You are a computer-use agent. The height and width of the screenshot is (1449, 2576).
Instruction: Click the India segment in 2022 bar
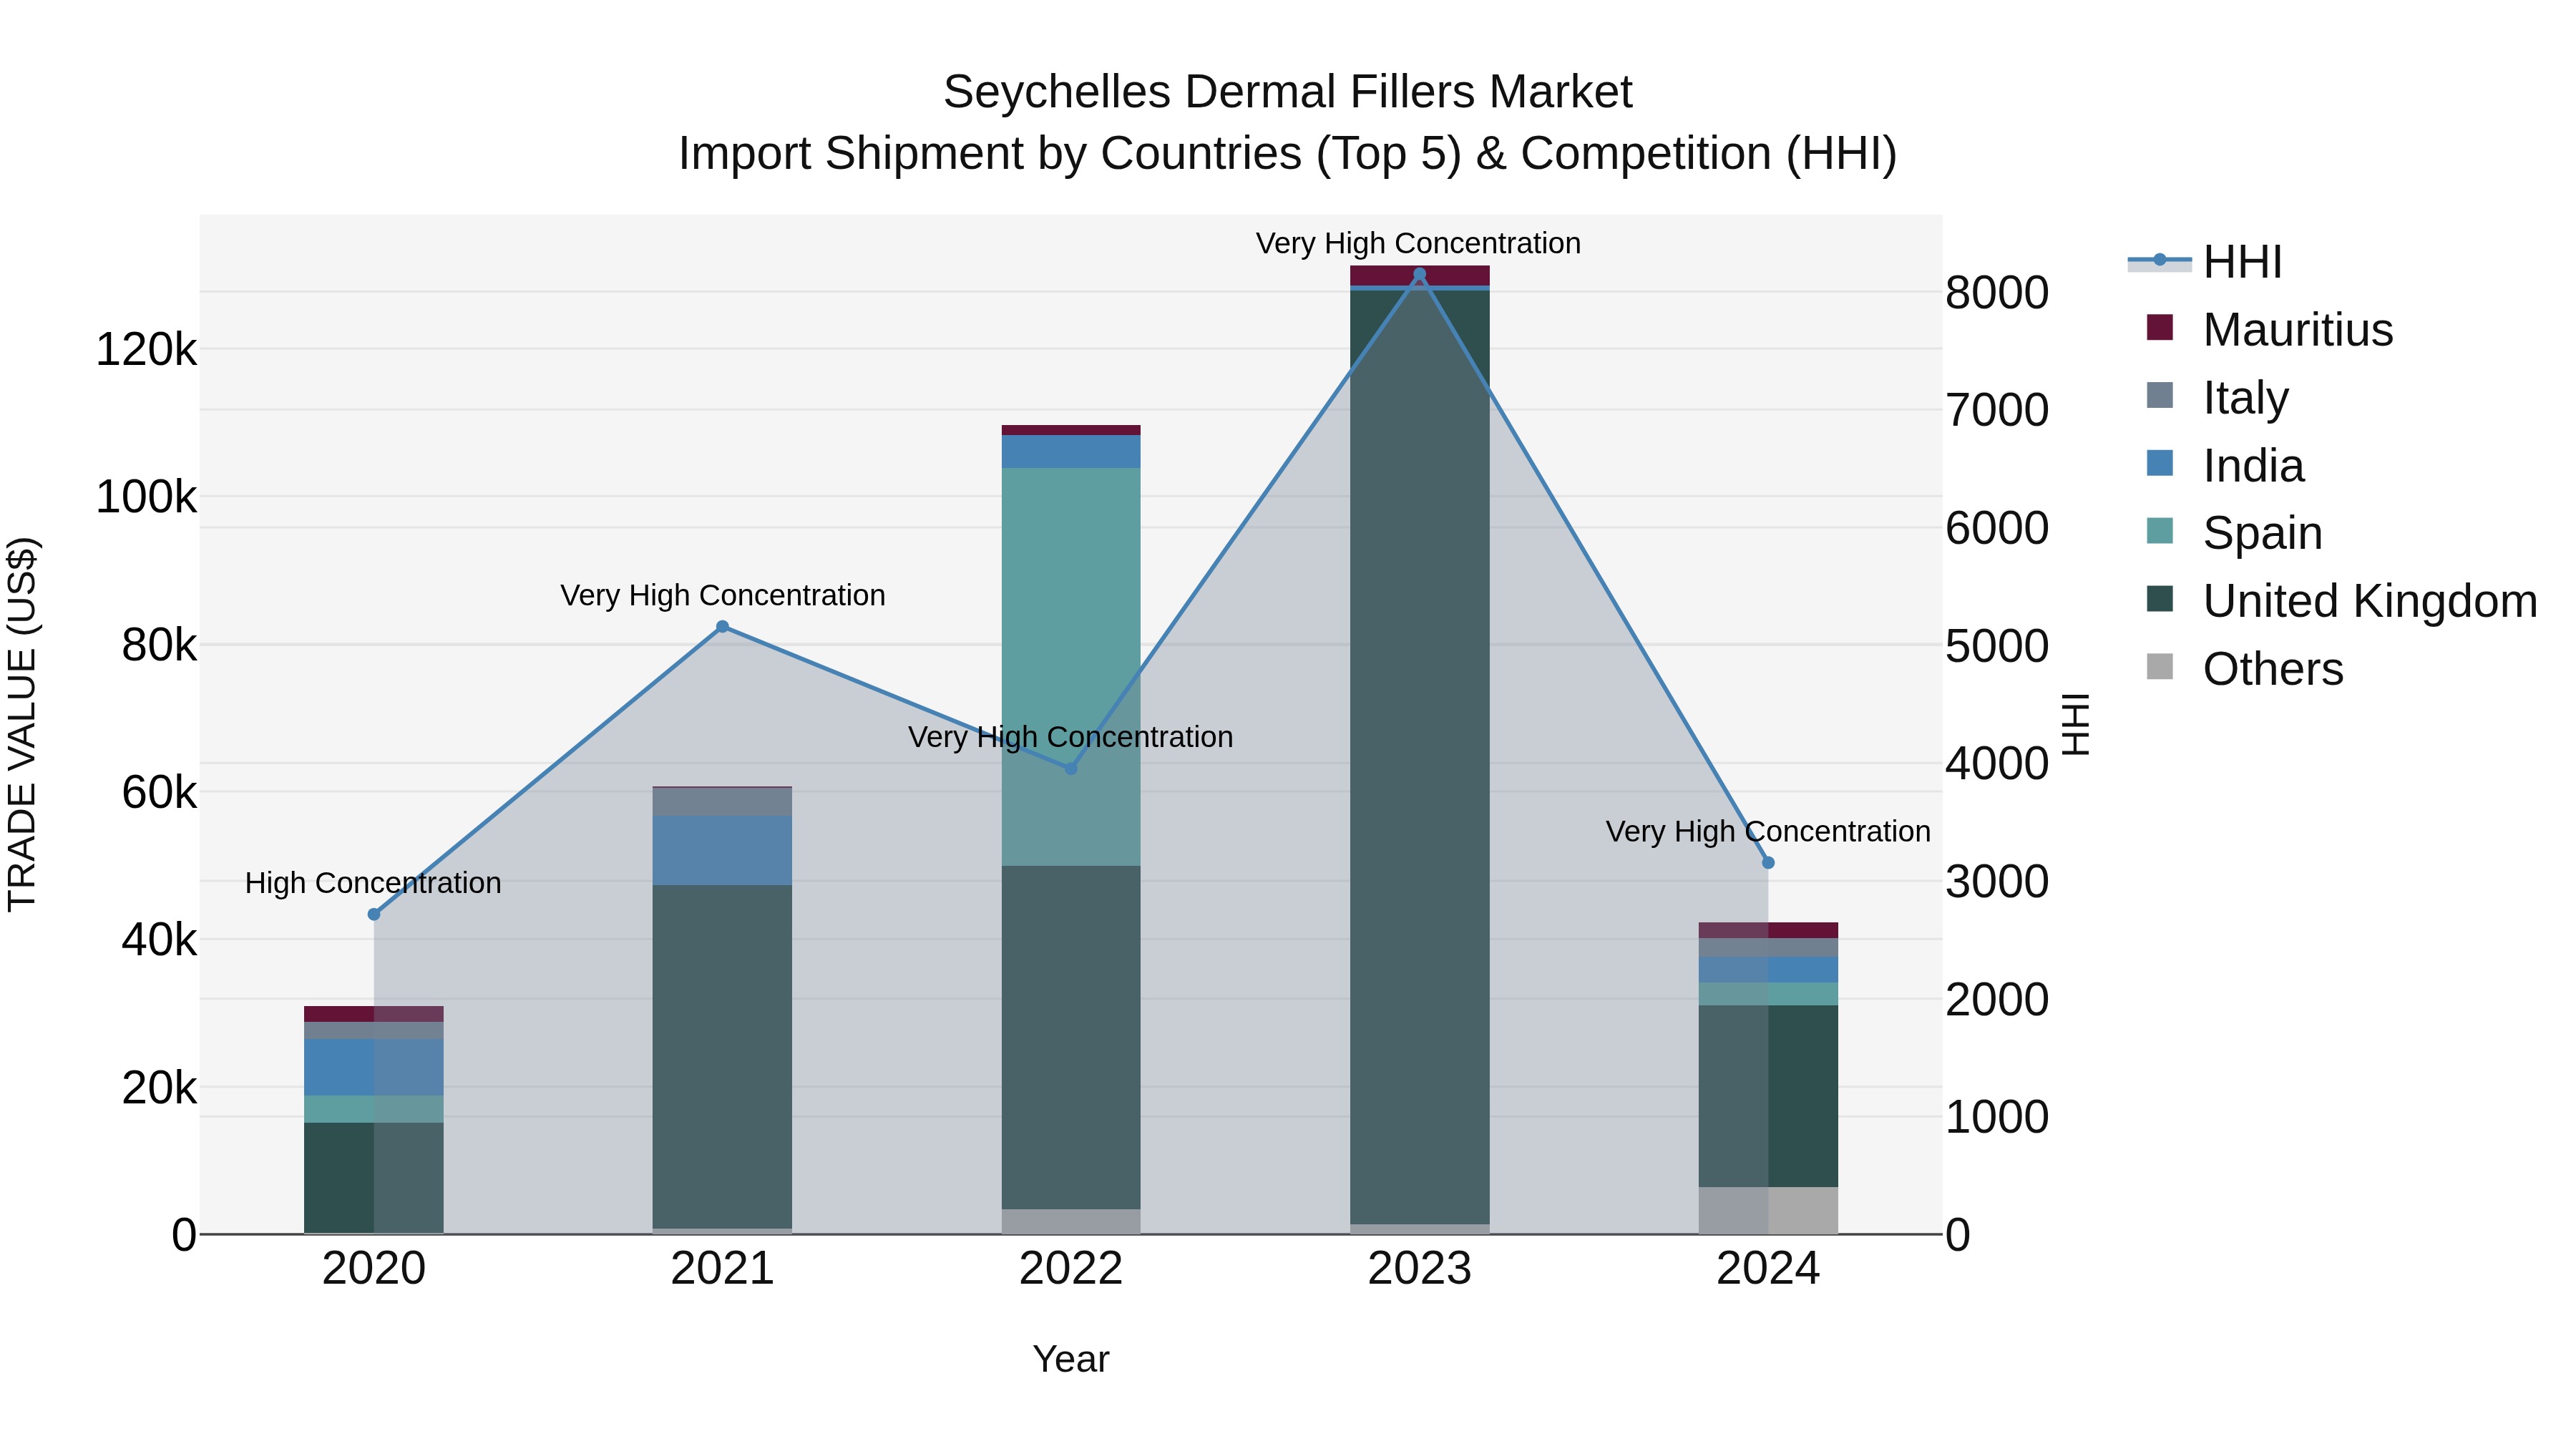click(1071, 452)
